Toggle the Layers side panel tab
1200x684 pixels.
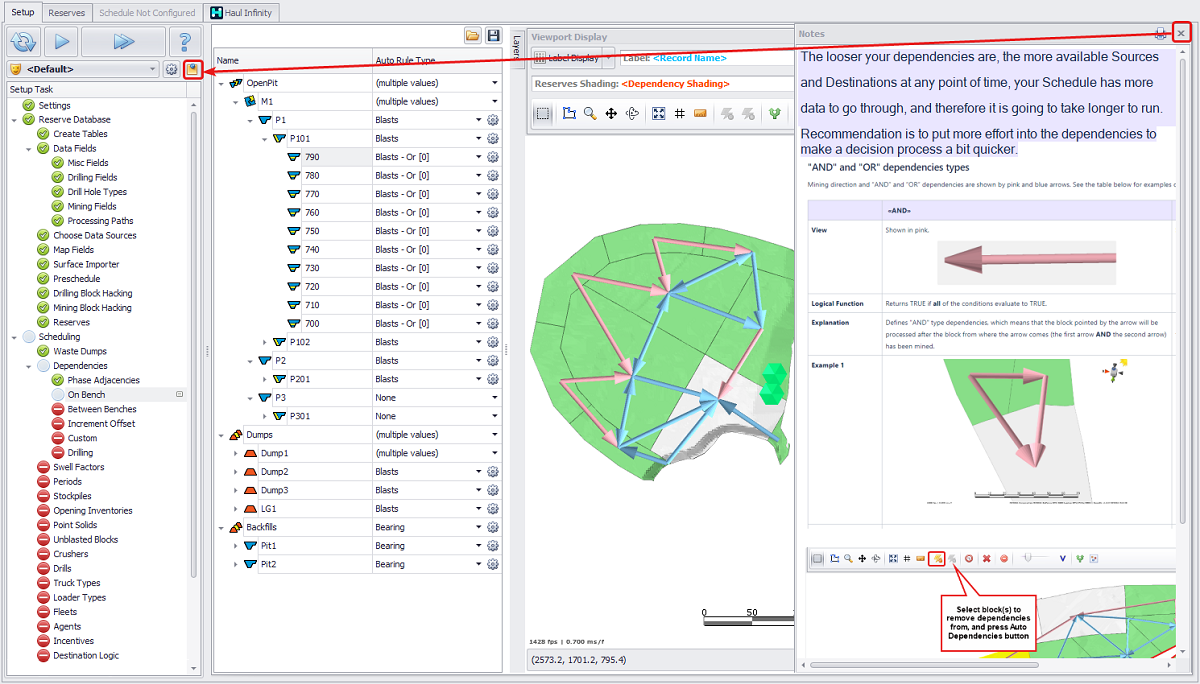click(x=517, y=45)
